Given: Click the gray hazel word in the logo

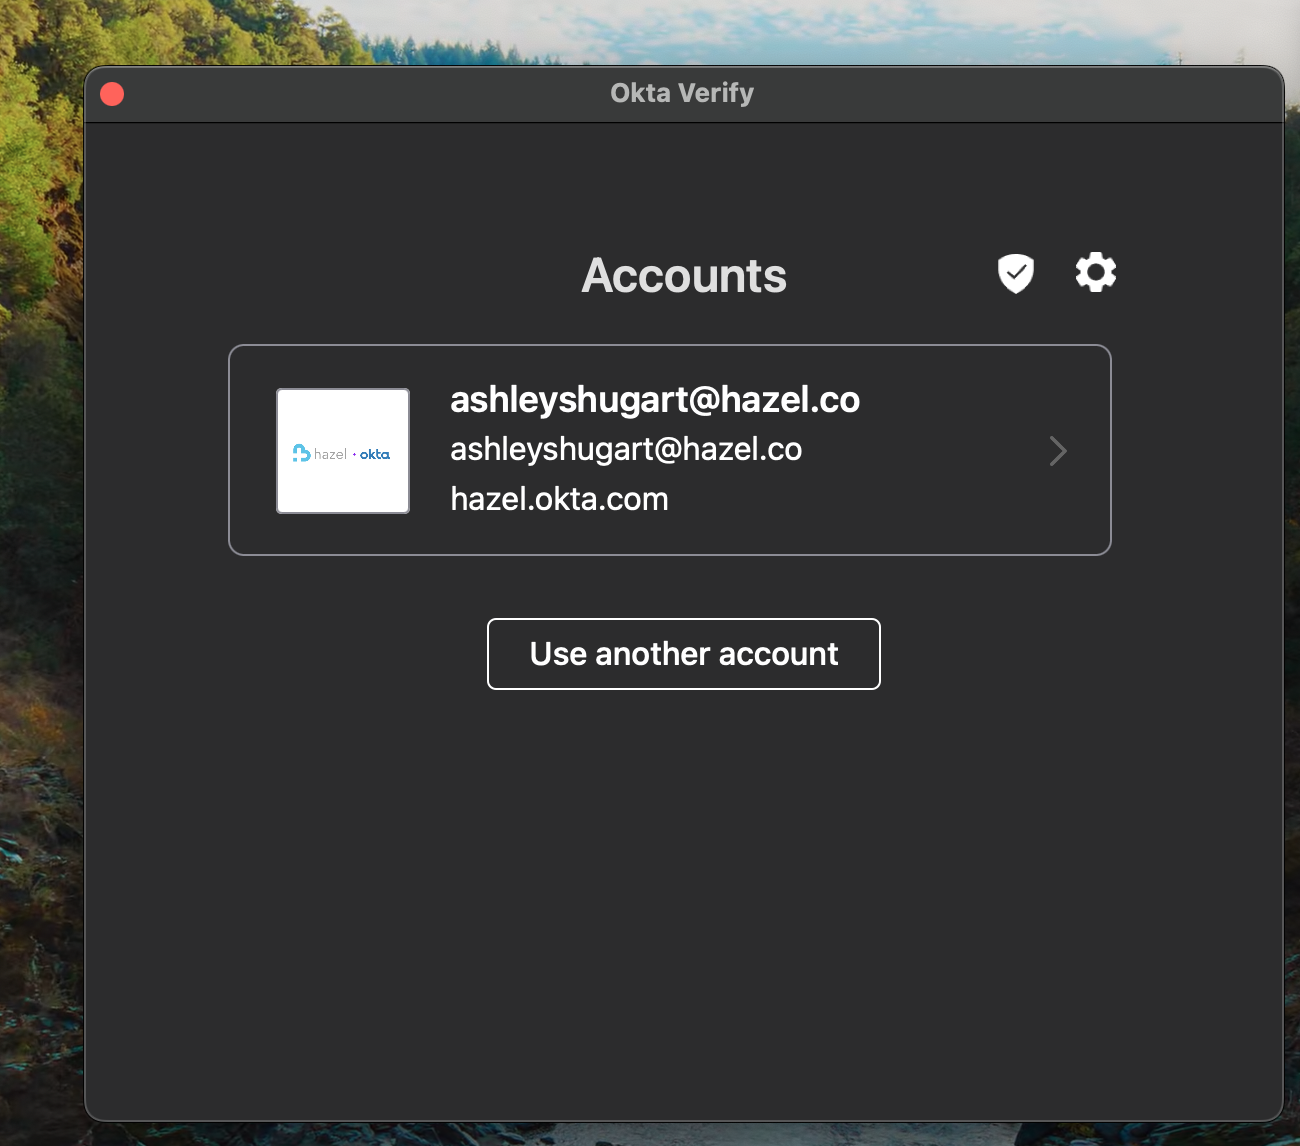Looking at the screenshot, I should (x=330, y=454).
